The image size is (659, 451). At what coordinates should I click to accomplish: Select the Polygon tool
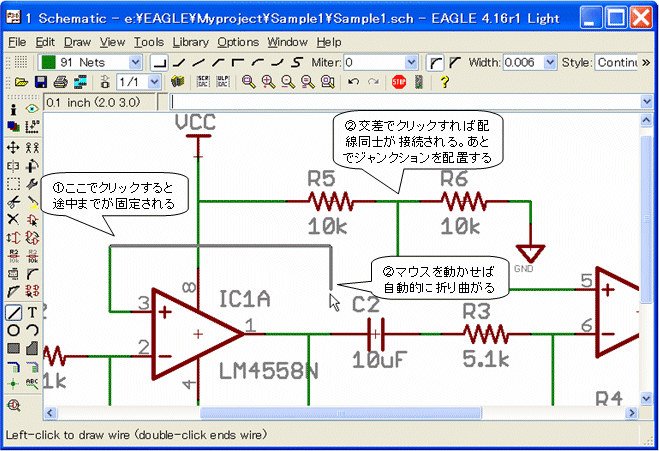(x=32, y=348)
